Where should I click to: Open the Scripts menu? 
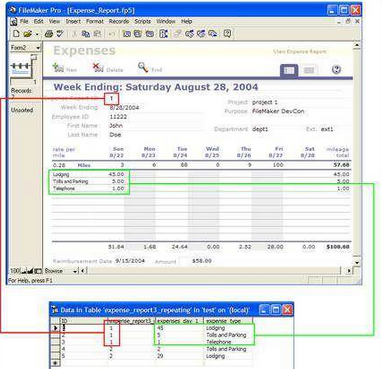pyautogui.click(x=143, y=21)
